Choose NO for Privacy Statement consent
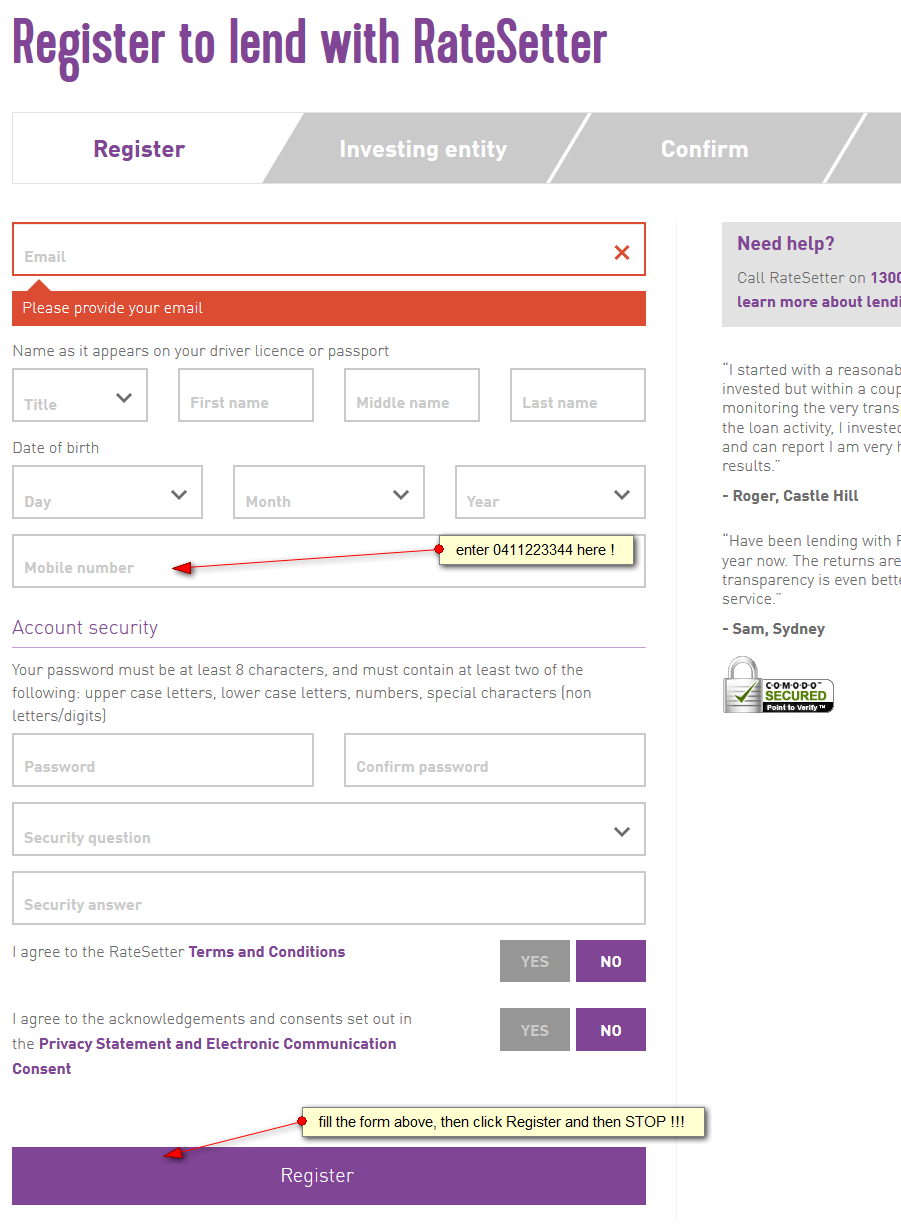This screenshot has height=1225, width=901. pyautogui.click(x=611, y=1030)
